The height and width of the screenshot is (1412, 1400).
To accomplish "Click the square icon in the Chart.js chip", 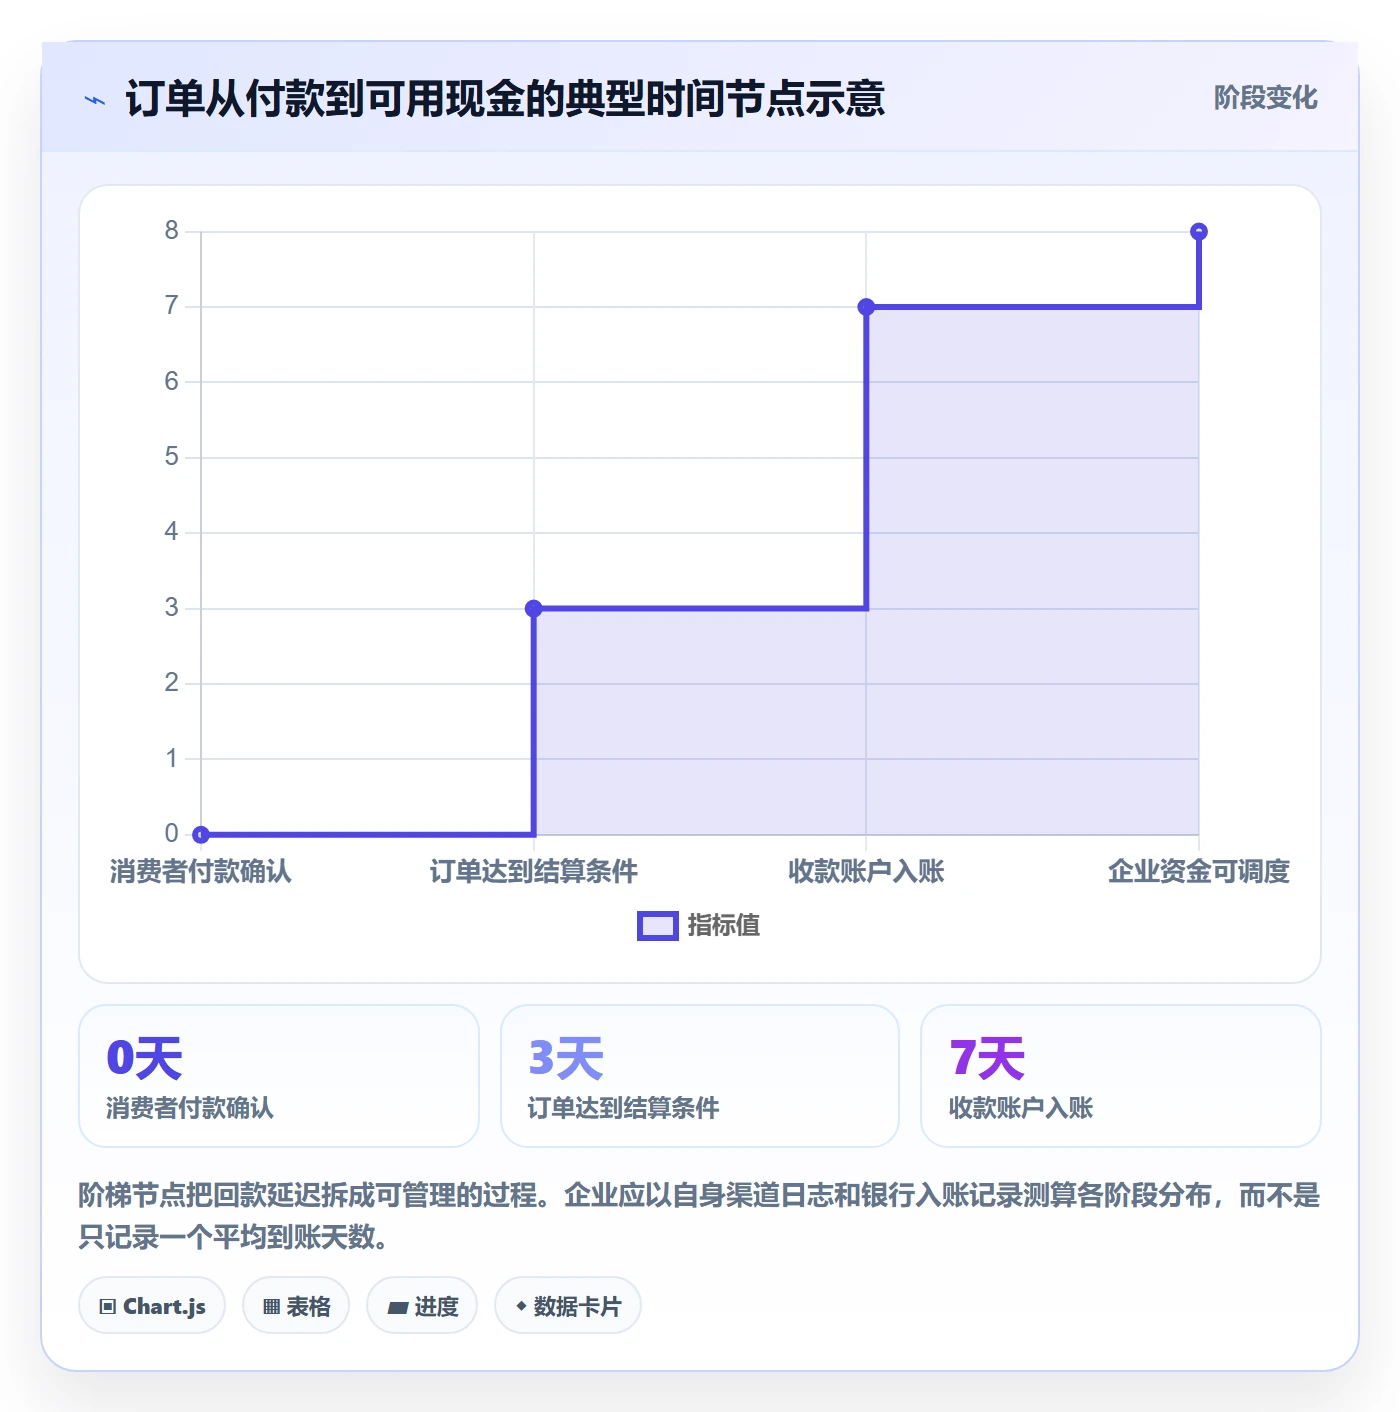I will pos(108,1307).
